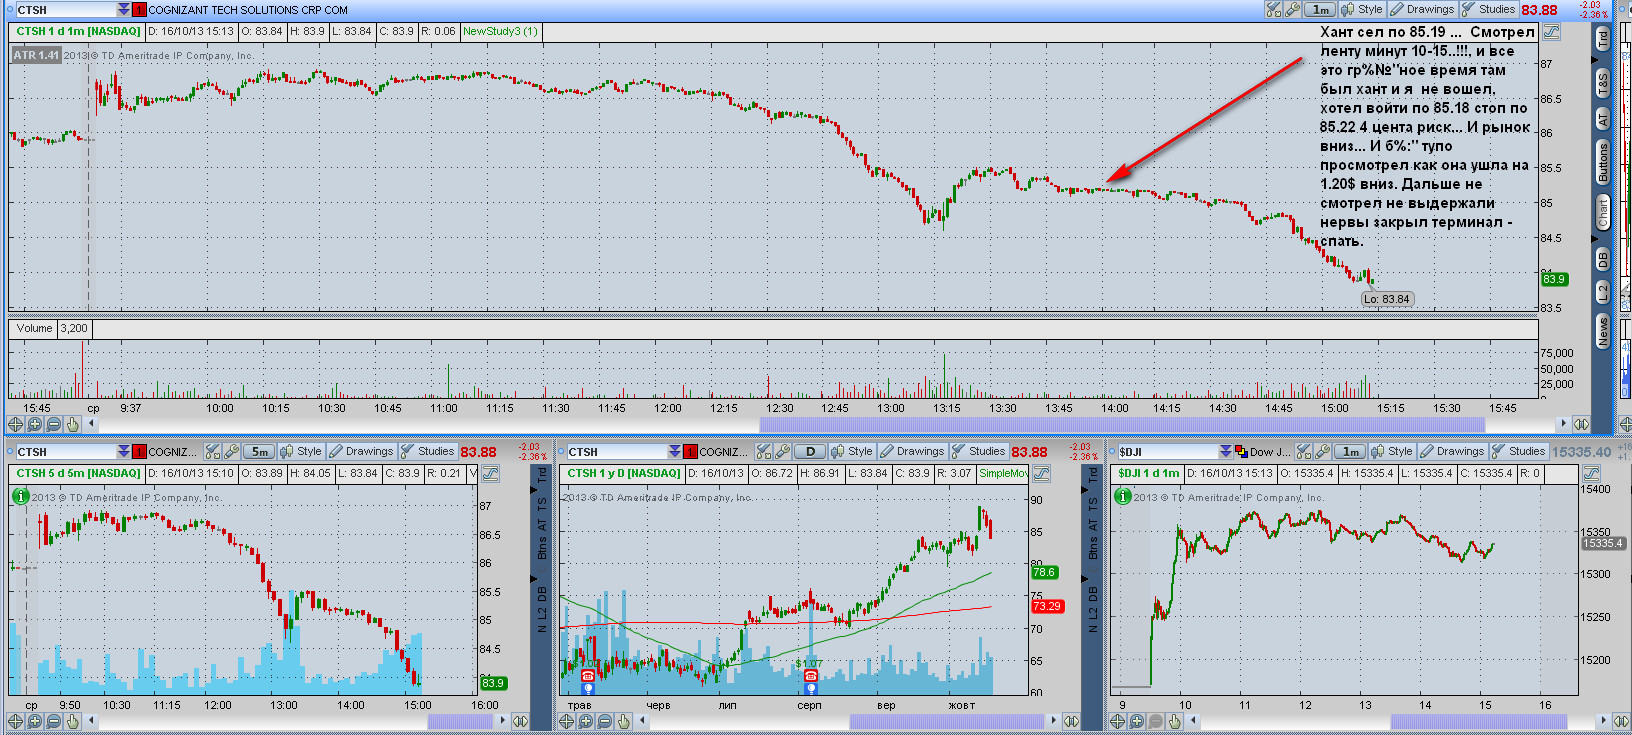Open wrench settings on the $DJI chart
Viewport: 1632px width, 735px height.
pyautogui.click(x=1323, y=452)
